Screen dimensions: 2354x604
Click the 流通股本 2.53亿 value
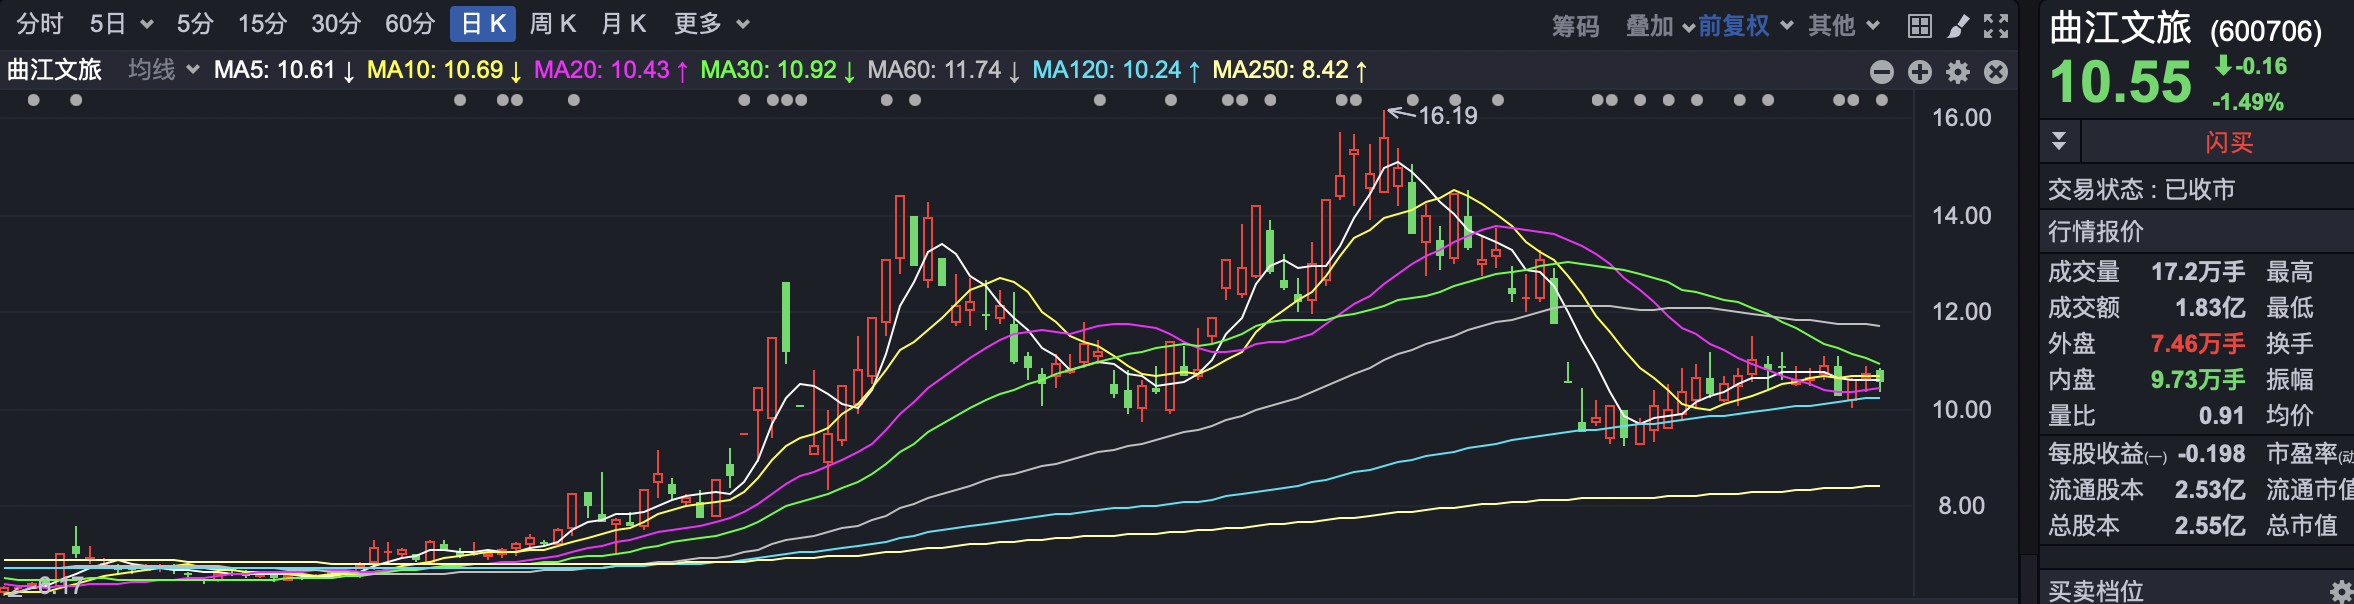point(2210,490)
